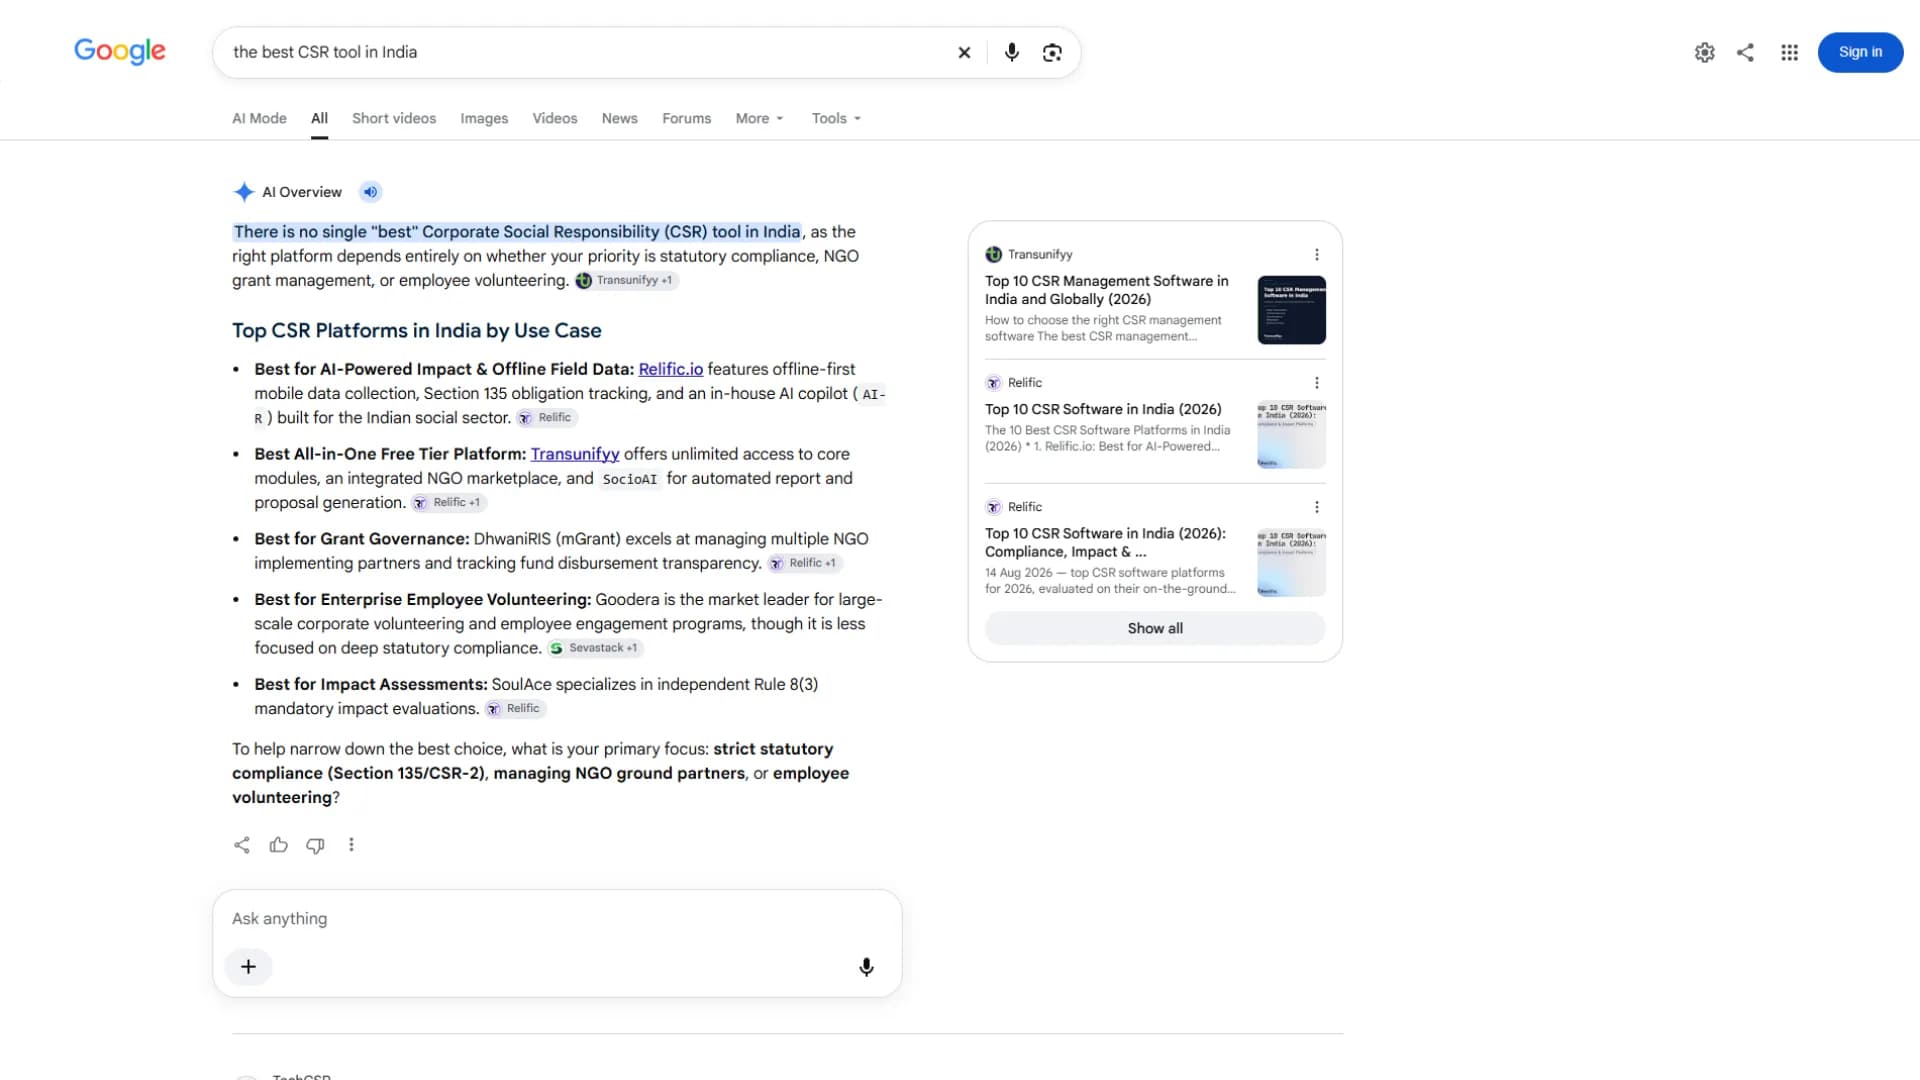Click Show all sources button
This screenshot has width=1920, height=1080.
pos(1155,628)
